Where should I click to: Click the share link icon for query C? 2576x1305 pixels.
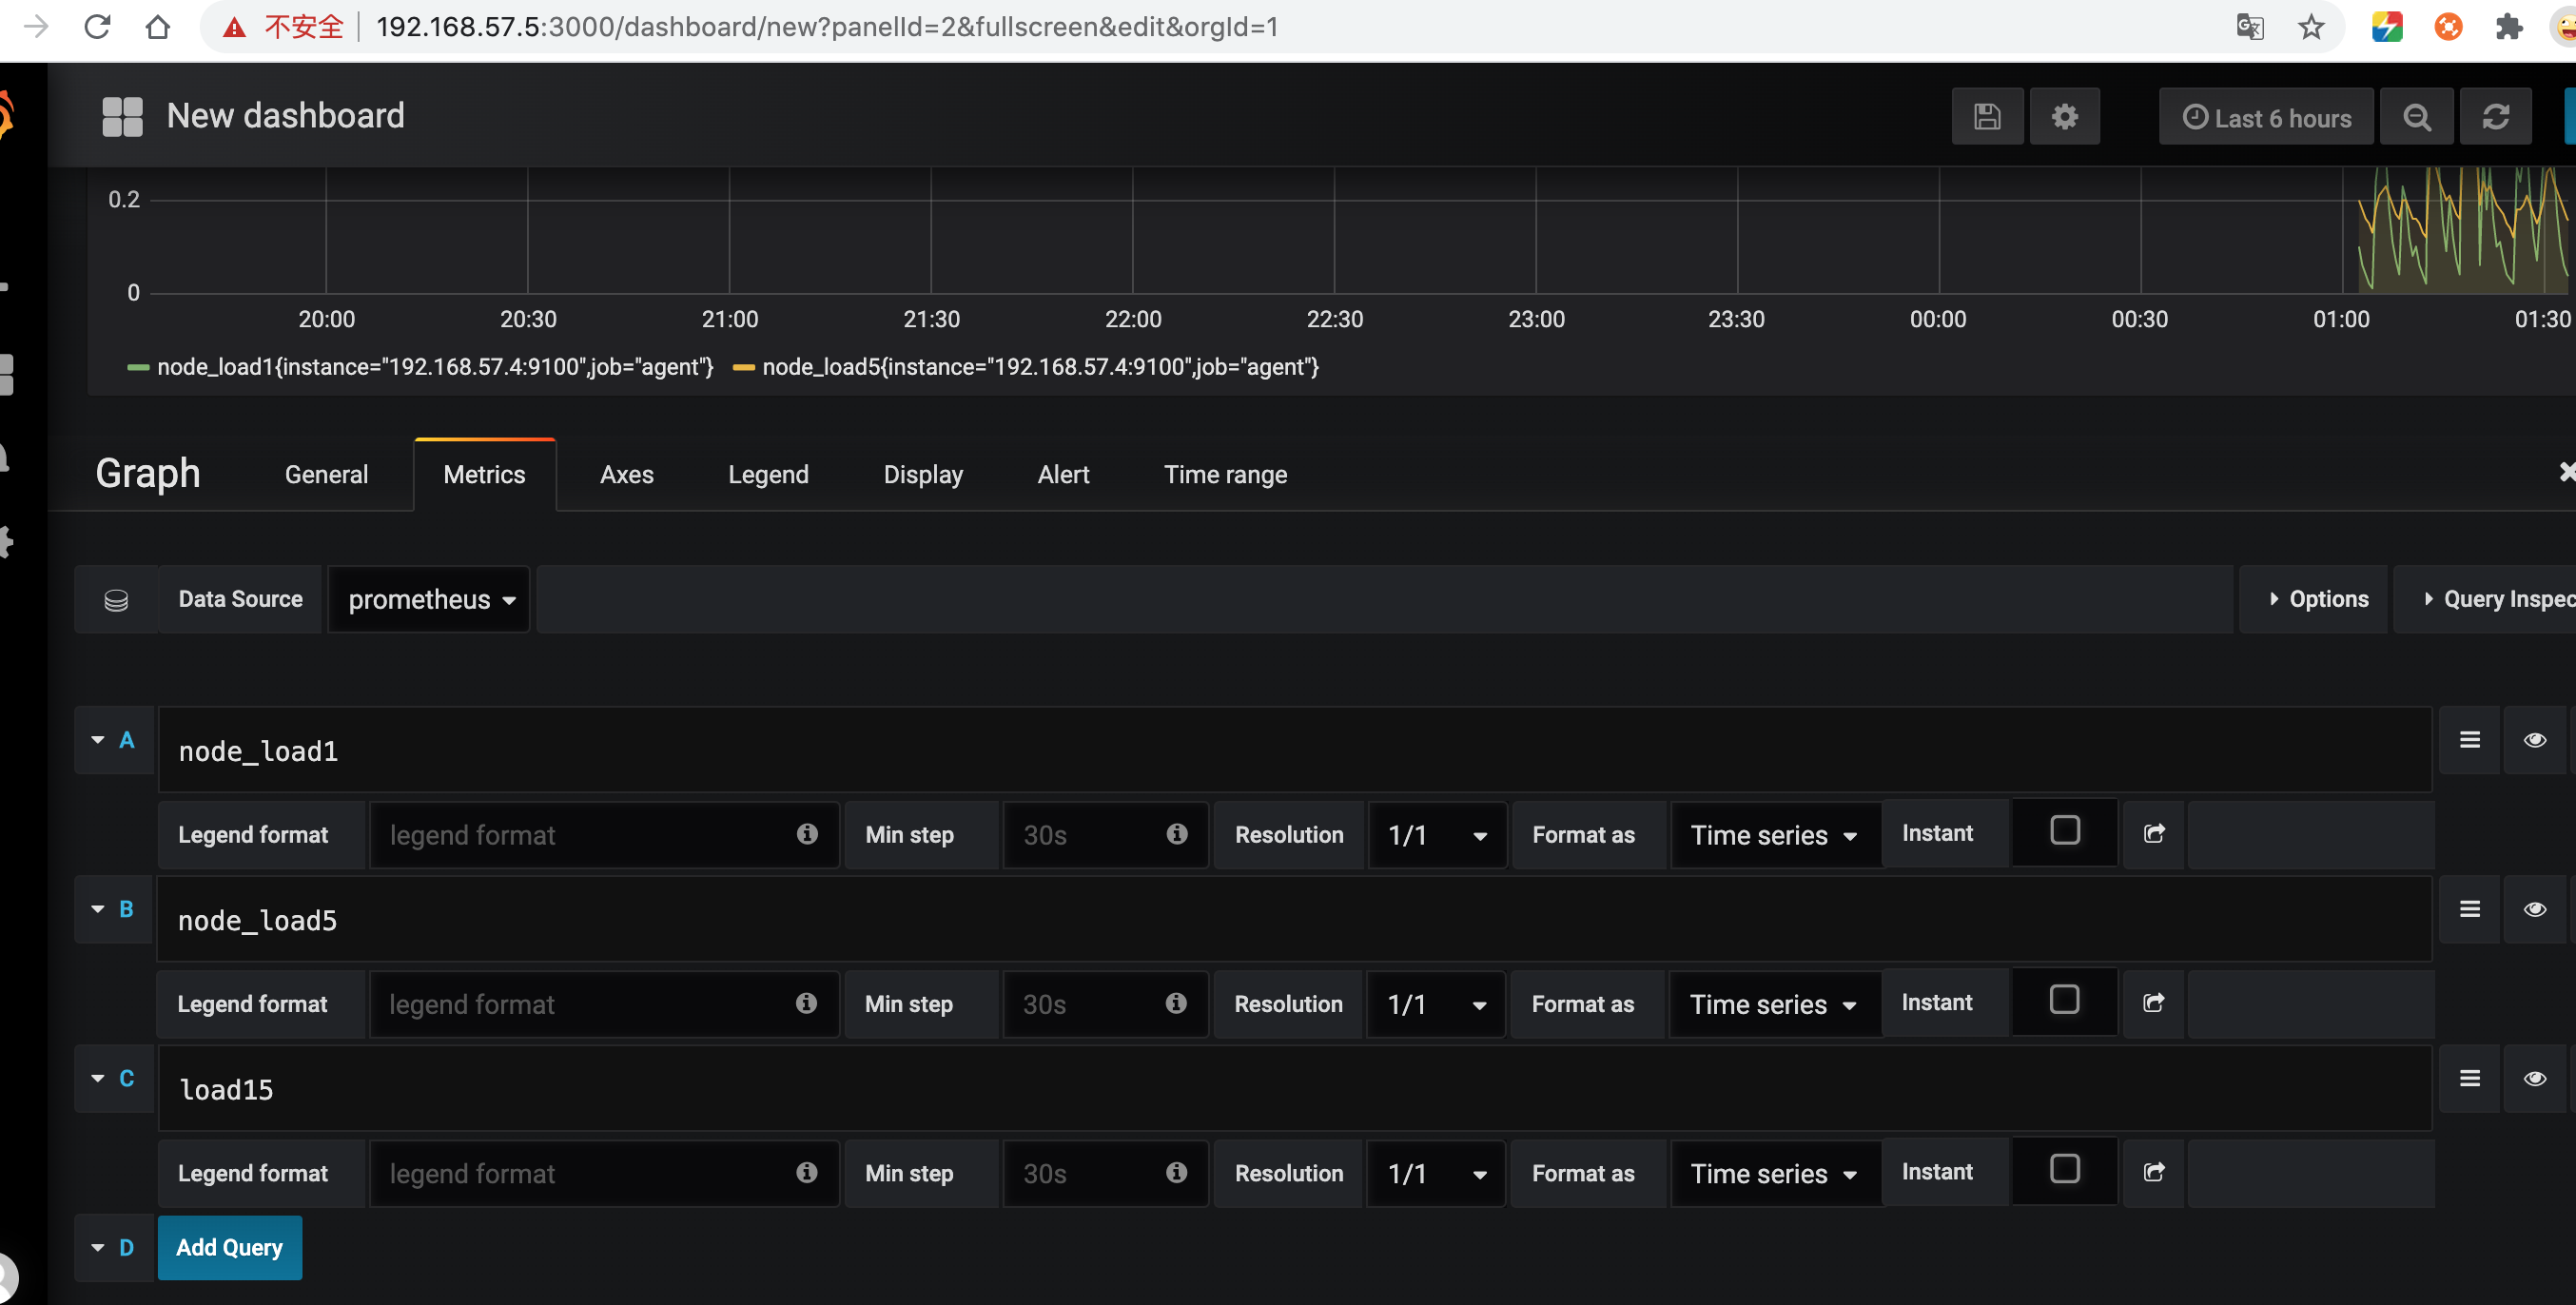point(2154,1171)
